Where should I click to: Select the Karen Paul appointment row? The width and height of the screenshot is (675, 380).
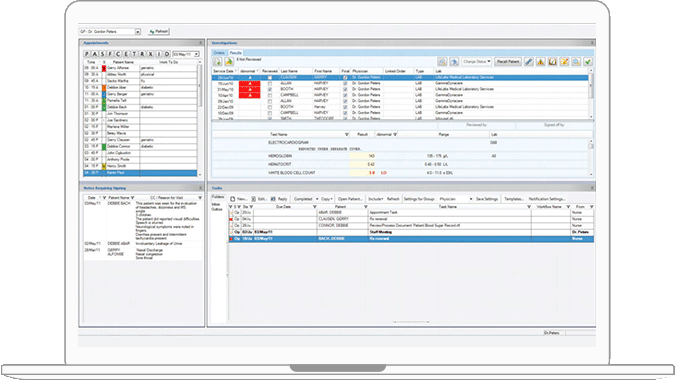(x=140, y=173)
